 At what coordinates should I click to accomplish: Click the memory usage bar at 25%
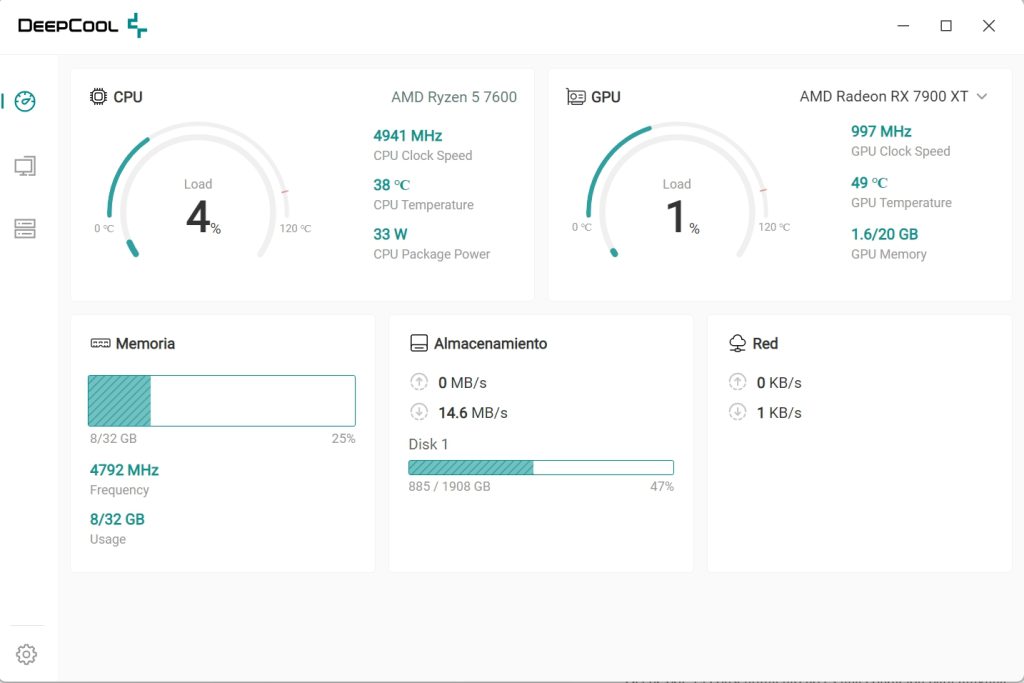(x=222, y=401)
